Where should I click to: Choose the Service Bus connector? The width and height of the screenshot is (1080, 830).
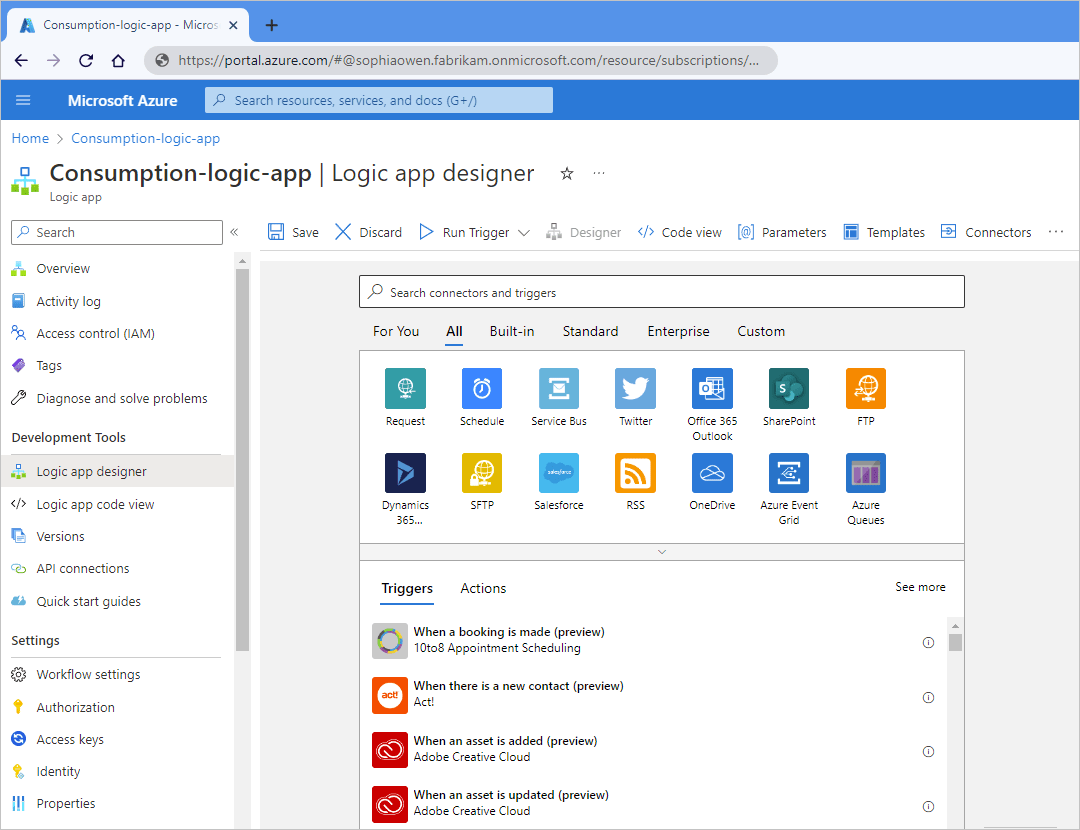point(558,388)
